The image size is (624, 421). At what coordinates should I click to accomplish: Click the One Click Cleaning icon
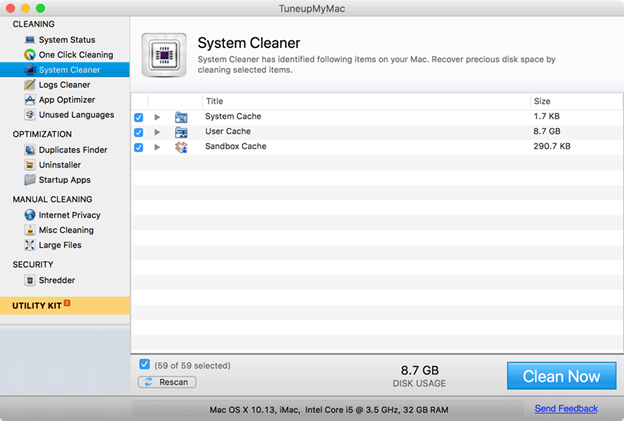[x=30, y=55]
